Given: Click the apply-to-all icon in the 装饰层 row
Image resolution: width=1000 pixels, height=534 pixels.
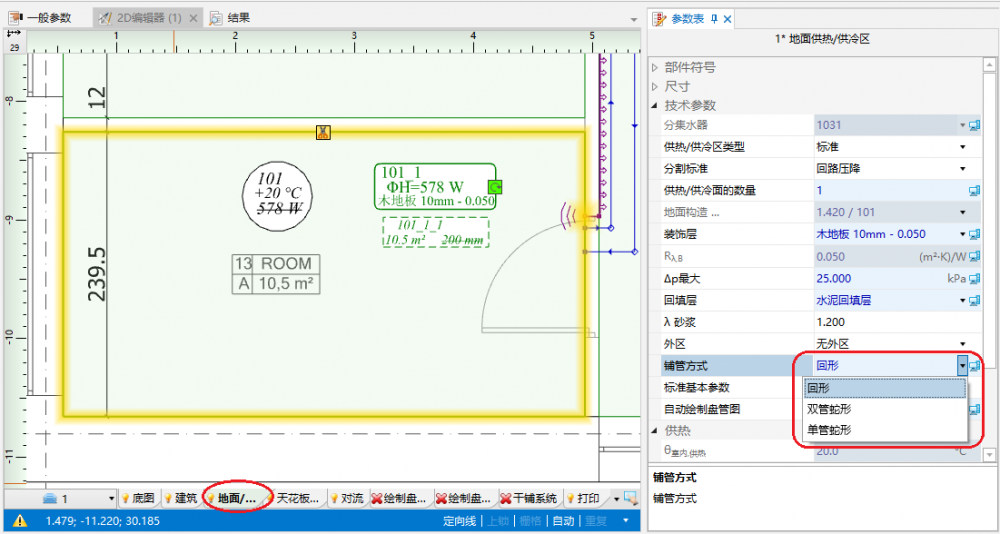Looking at the screenshot, I should [975, 234].
